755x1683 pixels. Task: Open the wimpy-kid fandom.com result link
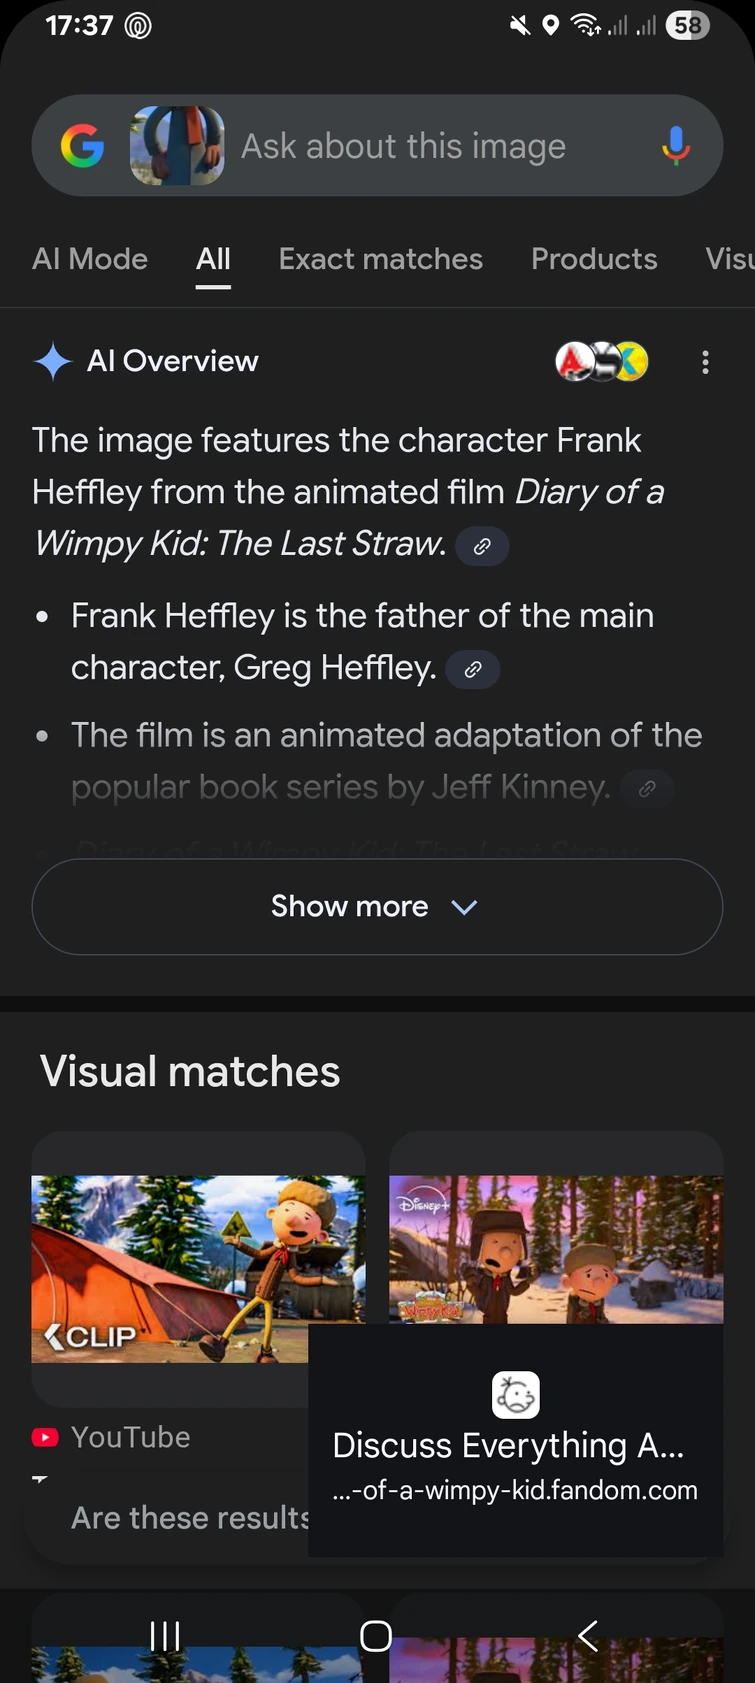click(x=515, y=1464)
